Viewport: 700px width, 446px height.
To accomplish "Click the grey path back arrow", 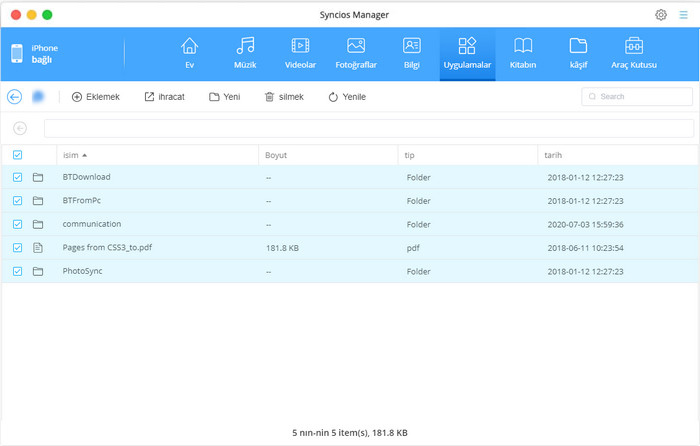I will click(x=20, y=128).
